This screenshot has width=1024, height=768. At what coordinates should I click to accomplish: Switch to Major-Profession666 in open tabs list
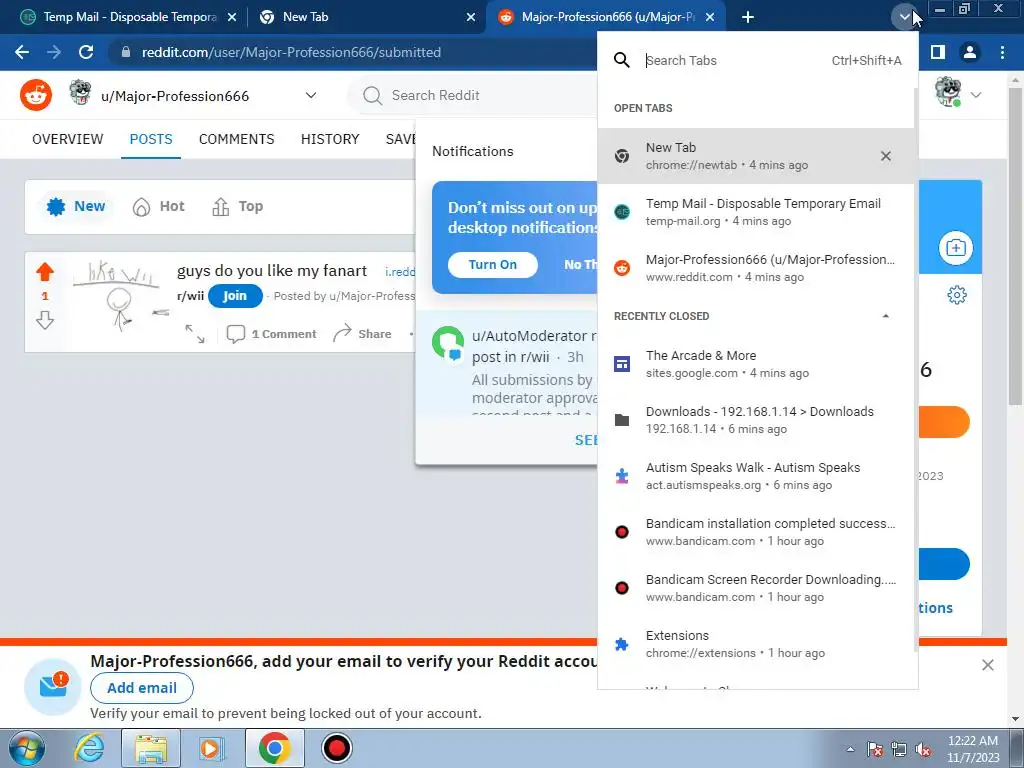pyautogui.click(x=756, y=268)
